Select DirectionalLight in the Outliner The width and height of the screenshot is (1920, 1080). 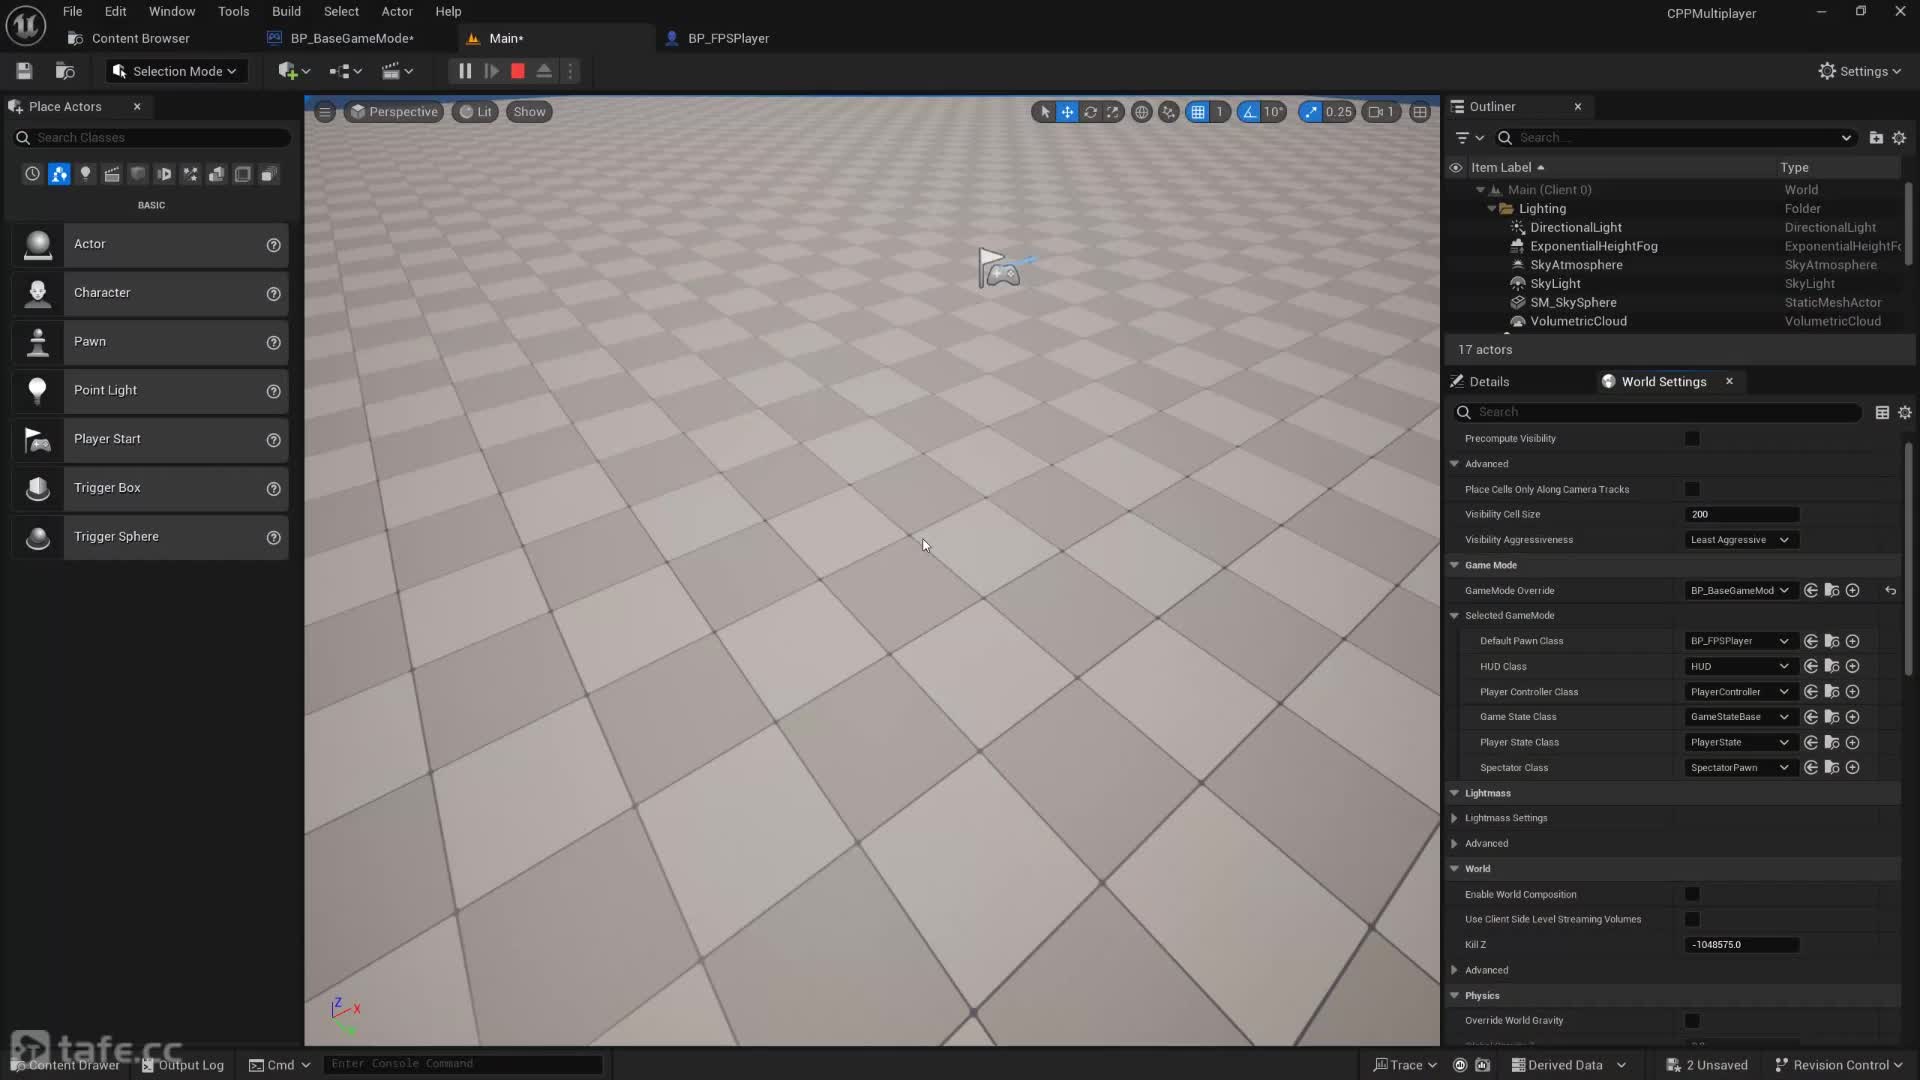click(x=1575, y=228)
